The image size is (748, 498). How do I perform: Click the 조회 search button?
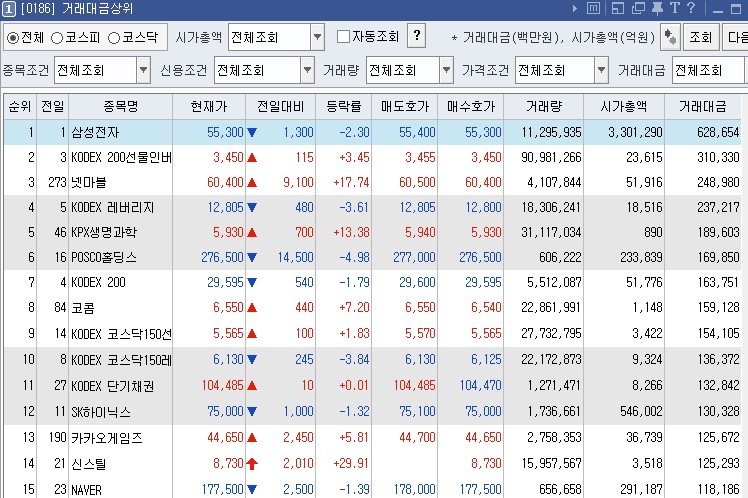[701, 37]
